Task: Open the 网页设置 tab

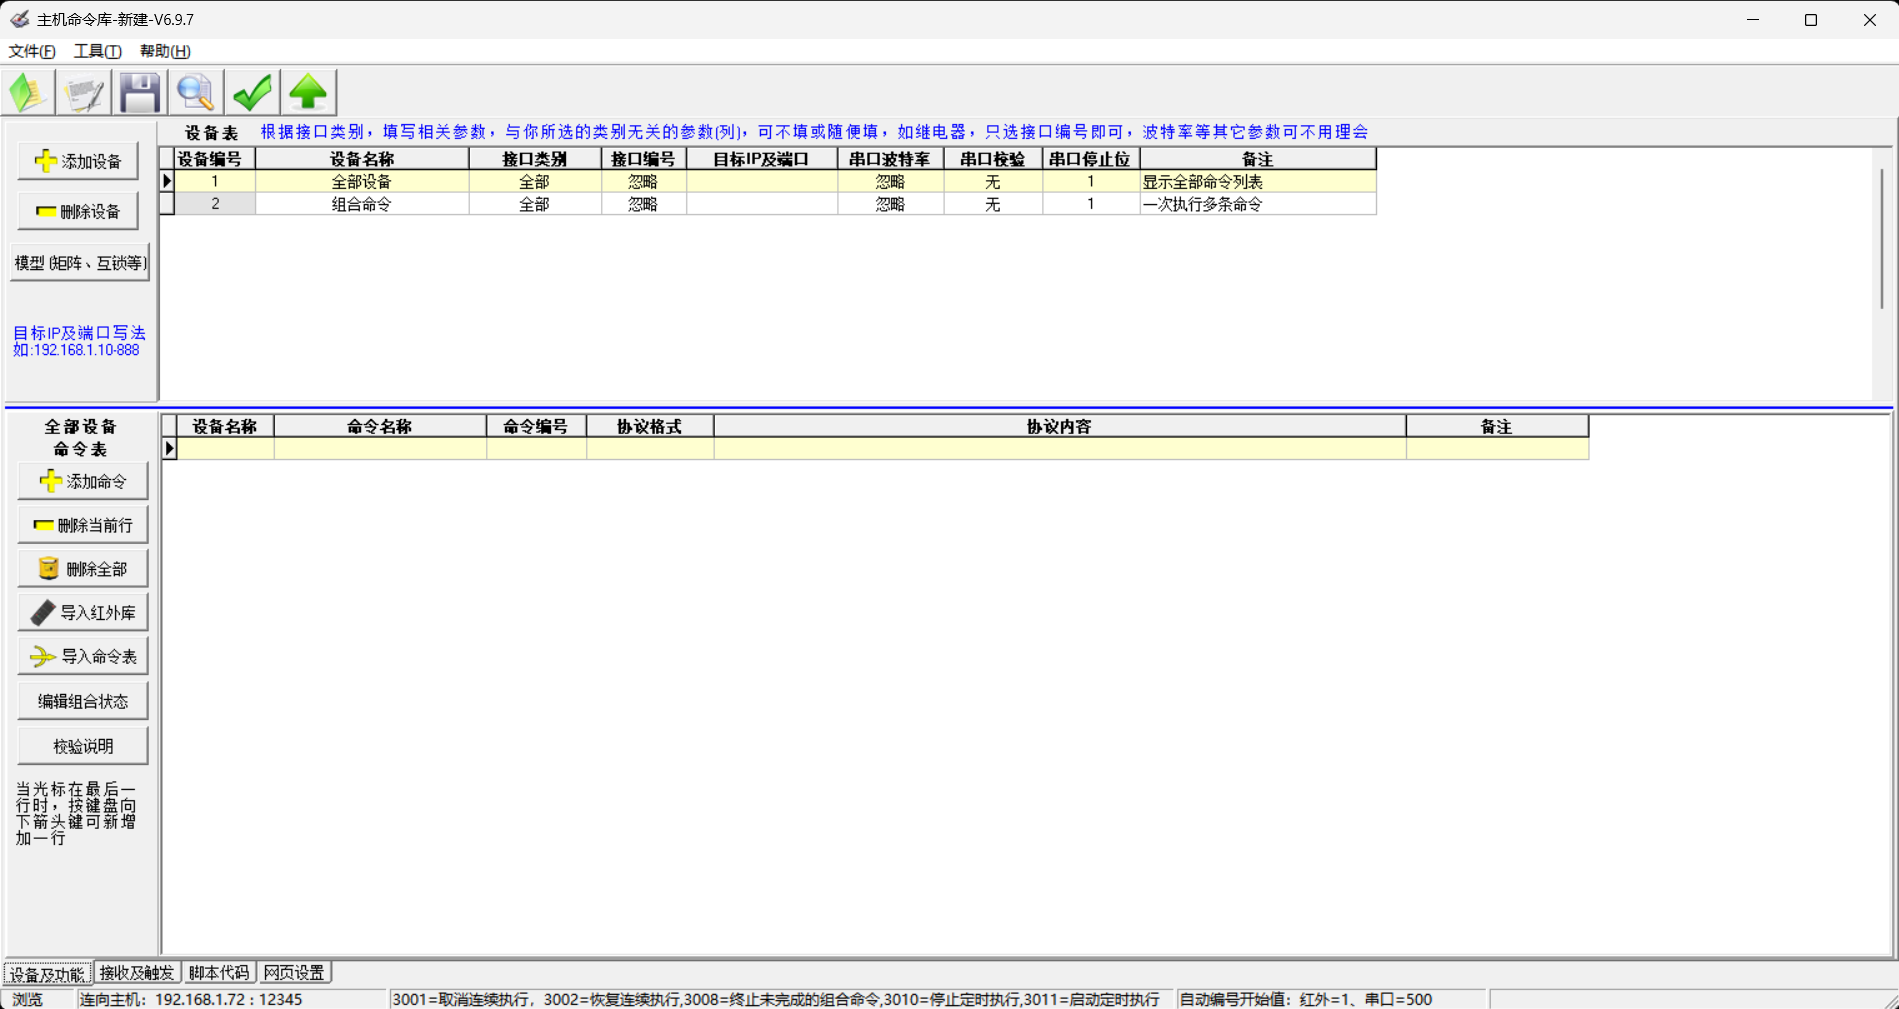Action: (294, 973)
